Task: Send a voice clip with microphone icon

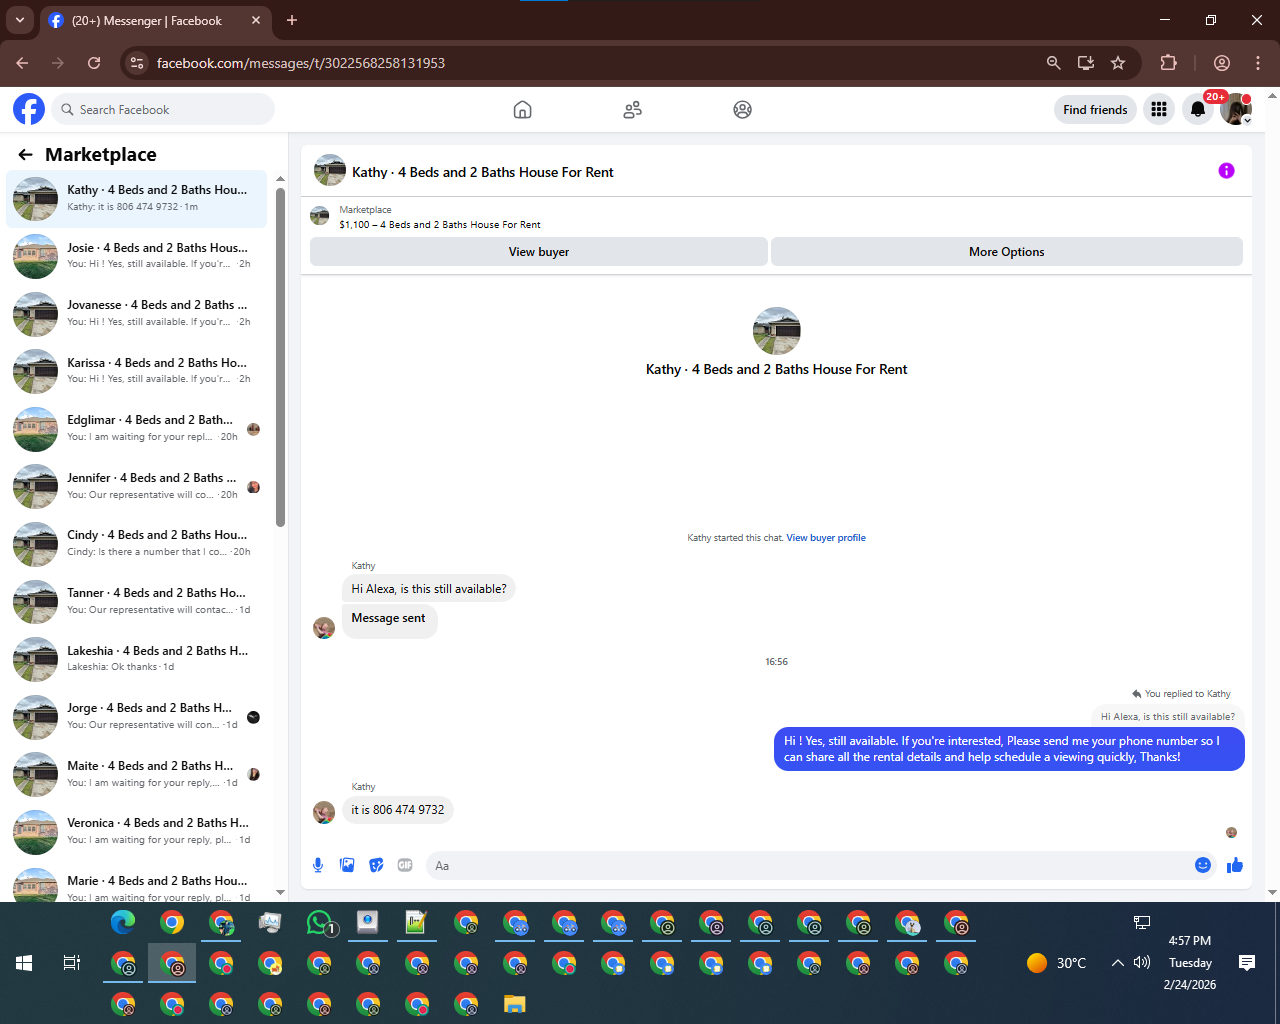Action: coord(318,865)
